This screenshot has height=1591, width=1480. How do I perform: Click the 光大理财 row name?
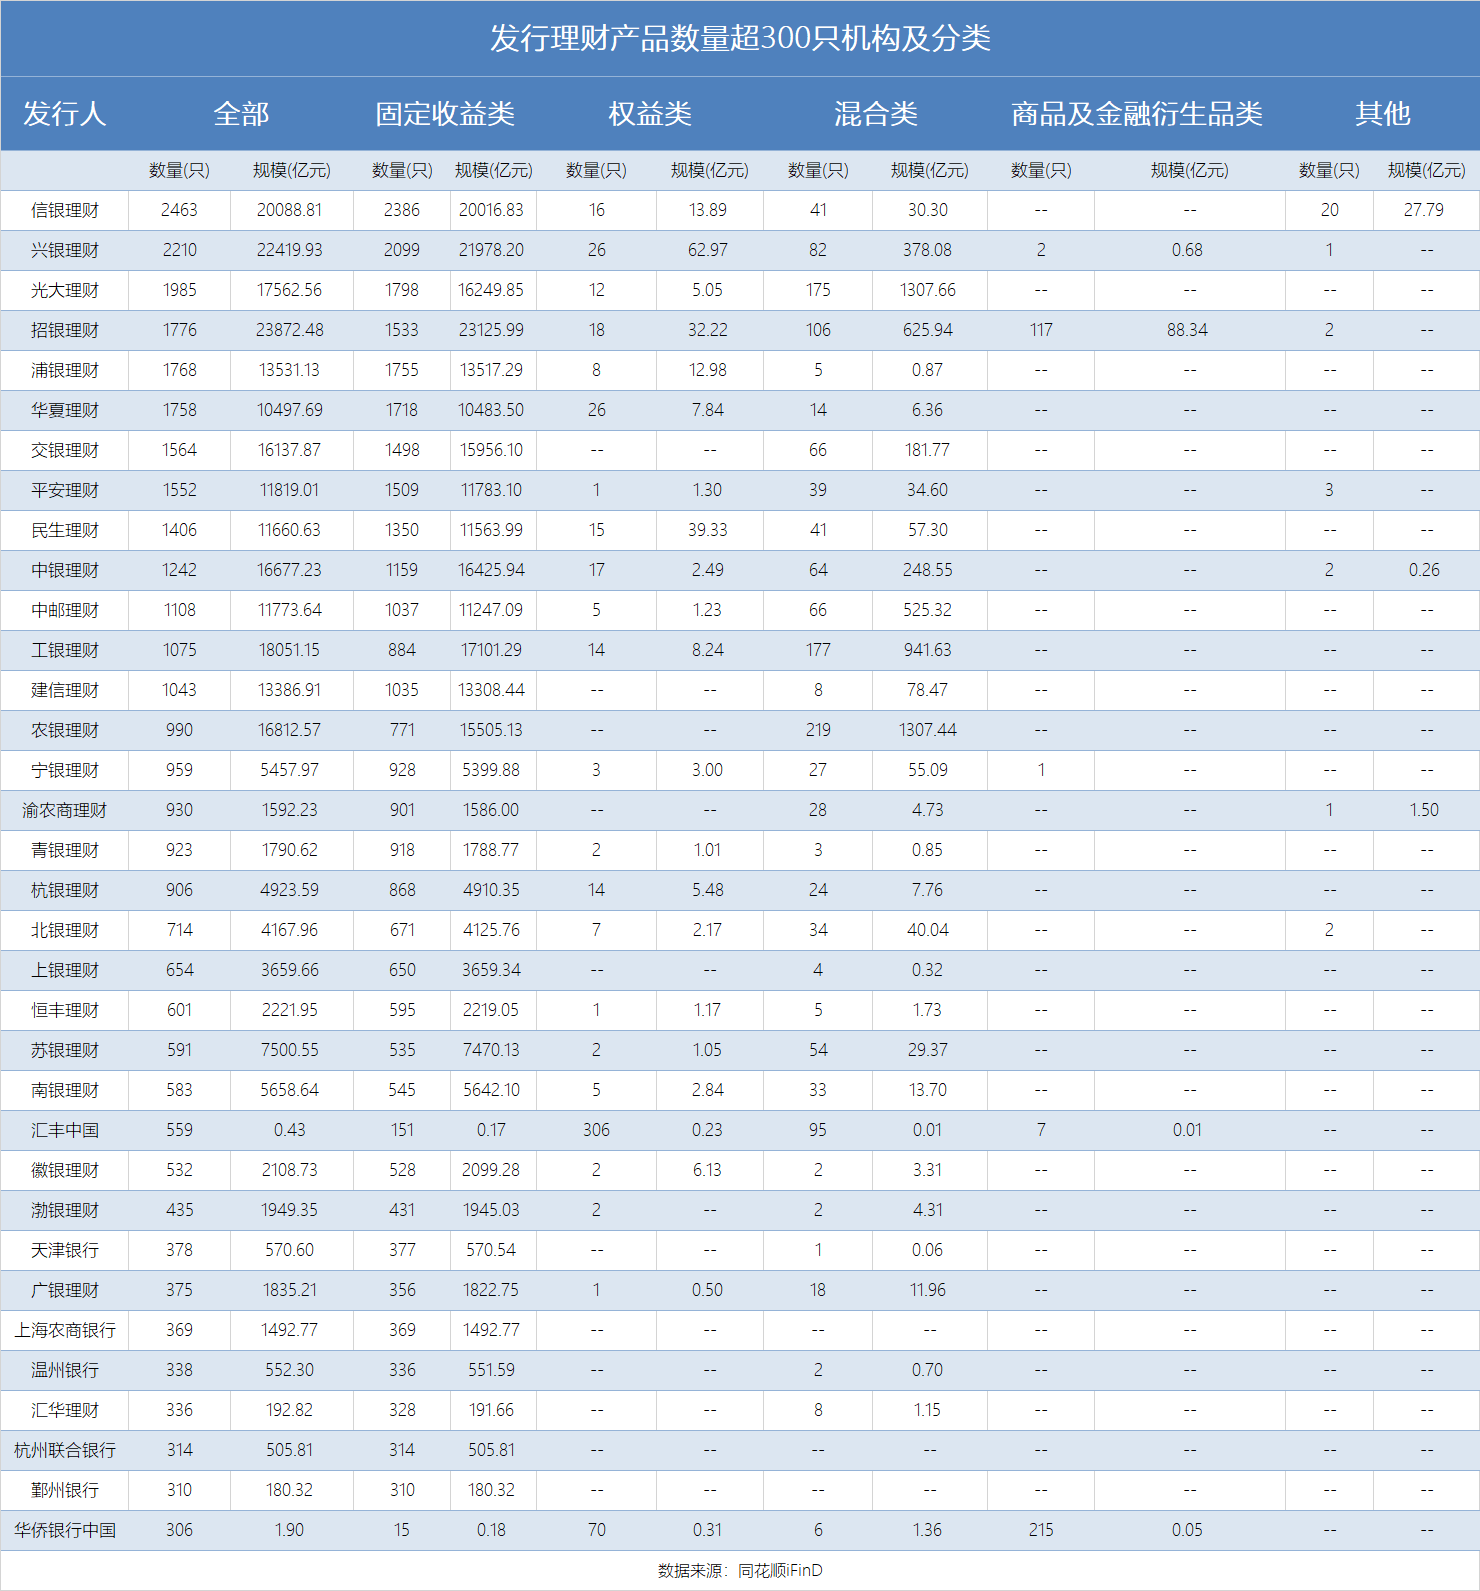[65, 290]
